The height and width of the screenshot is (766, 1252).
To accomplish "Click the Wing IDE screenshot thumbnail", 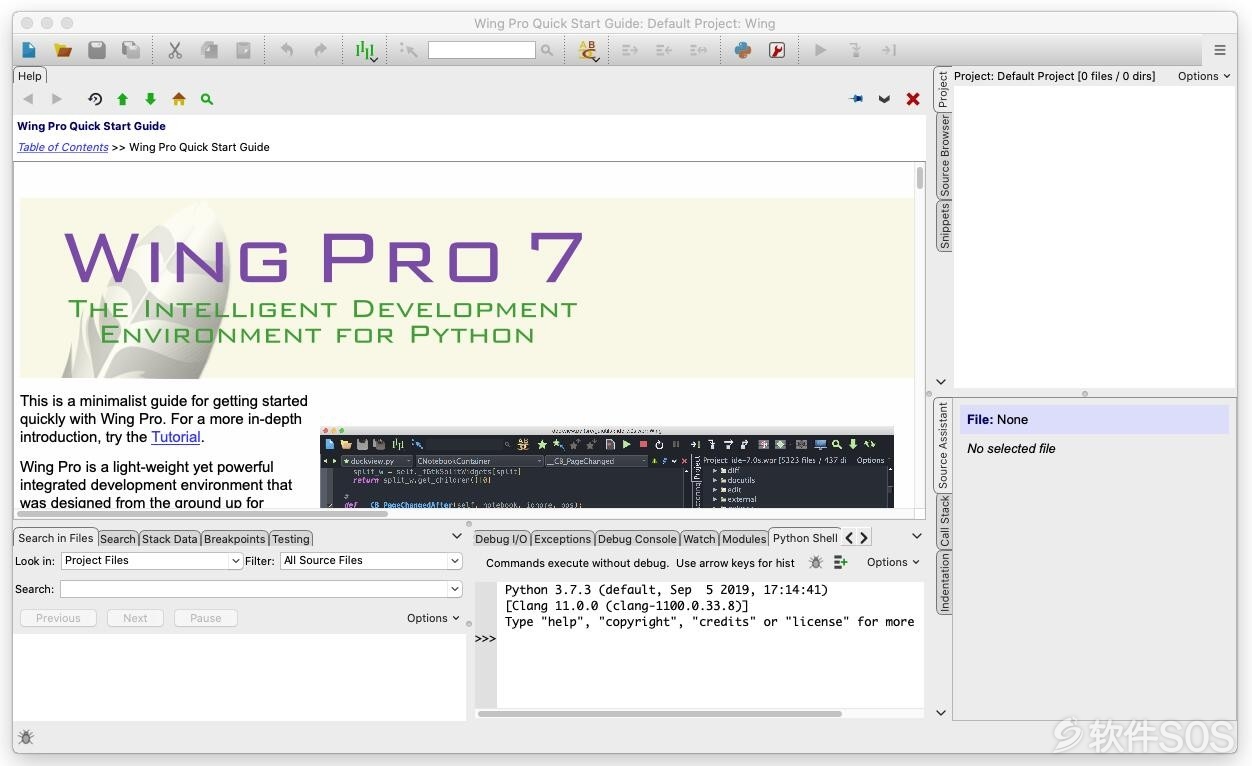I will (607, 468).
